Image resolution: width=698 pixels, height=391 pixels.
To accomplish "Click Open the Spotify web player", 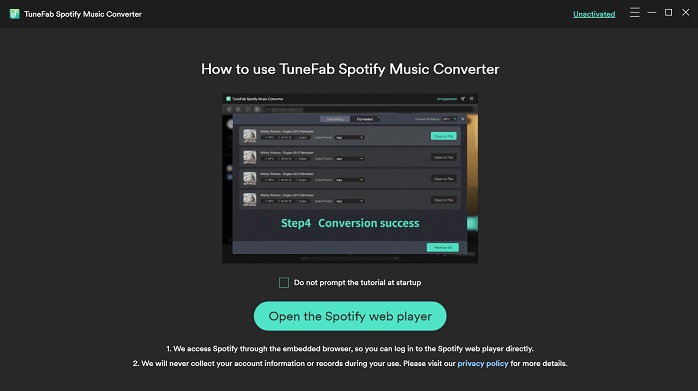I will (350, 316).
